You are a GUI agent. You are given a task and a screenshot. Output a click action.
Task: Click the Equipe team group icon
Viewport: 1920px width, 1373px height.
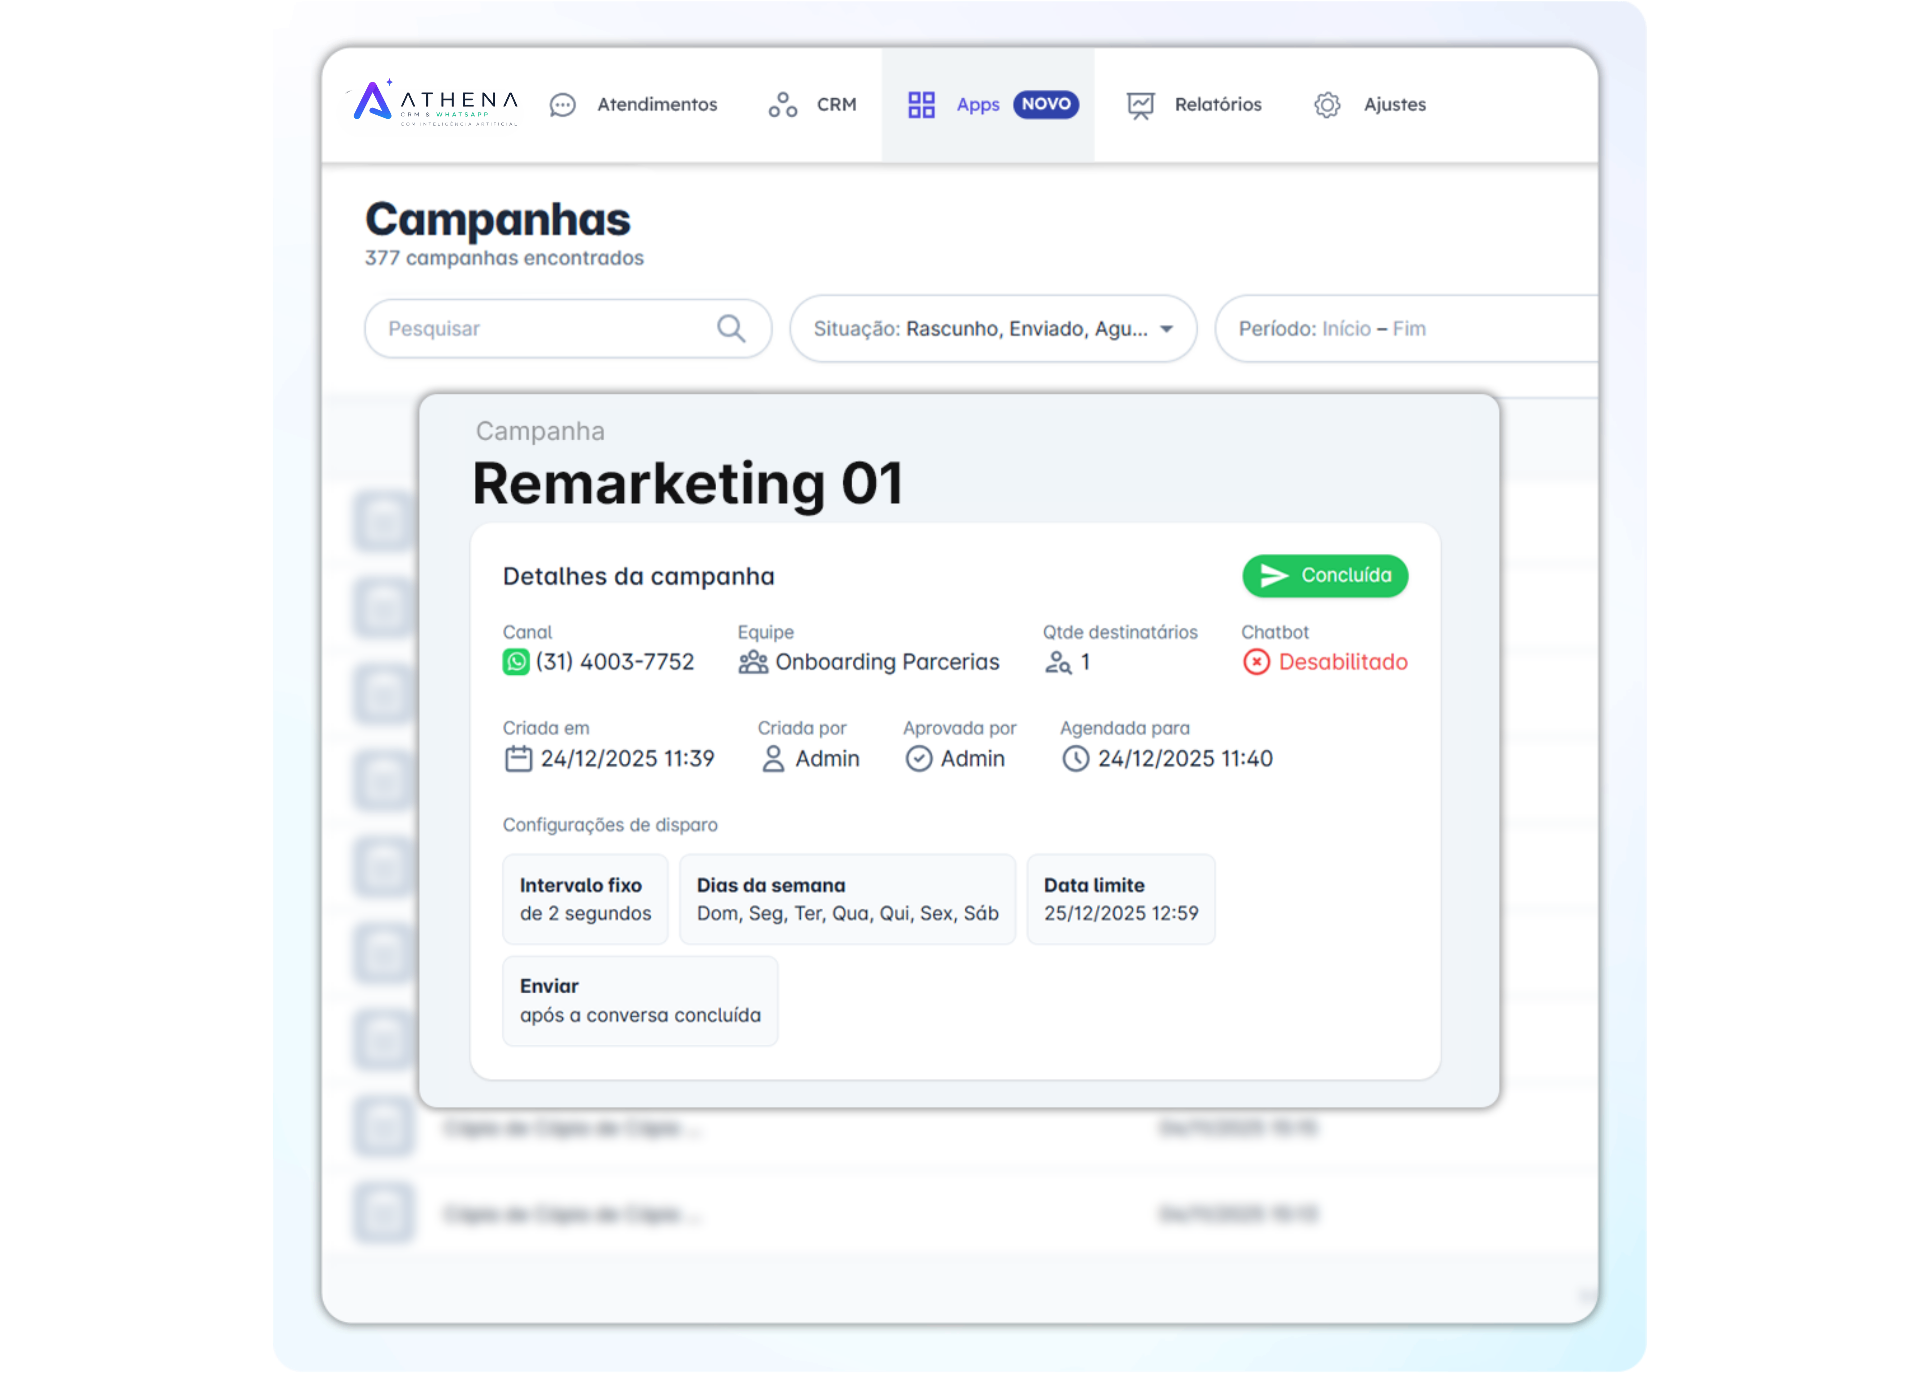pyautogui.click(x=753, y=662)
